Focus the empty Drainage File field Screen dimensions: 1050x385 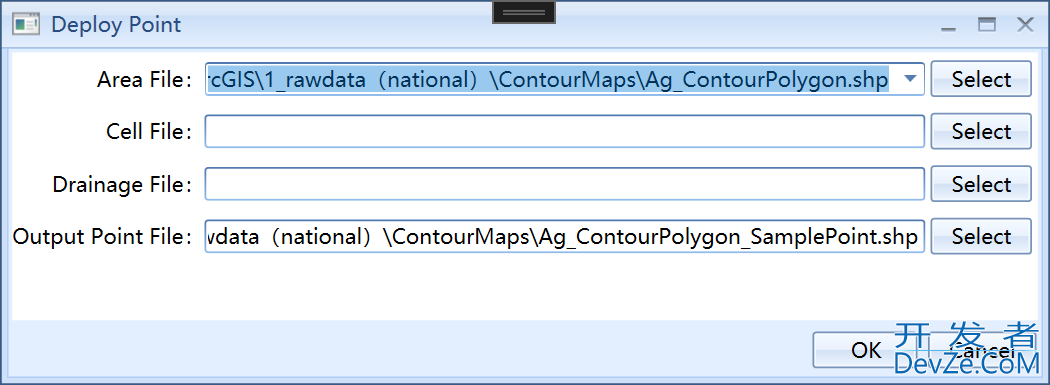[x=565, y=183]
